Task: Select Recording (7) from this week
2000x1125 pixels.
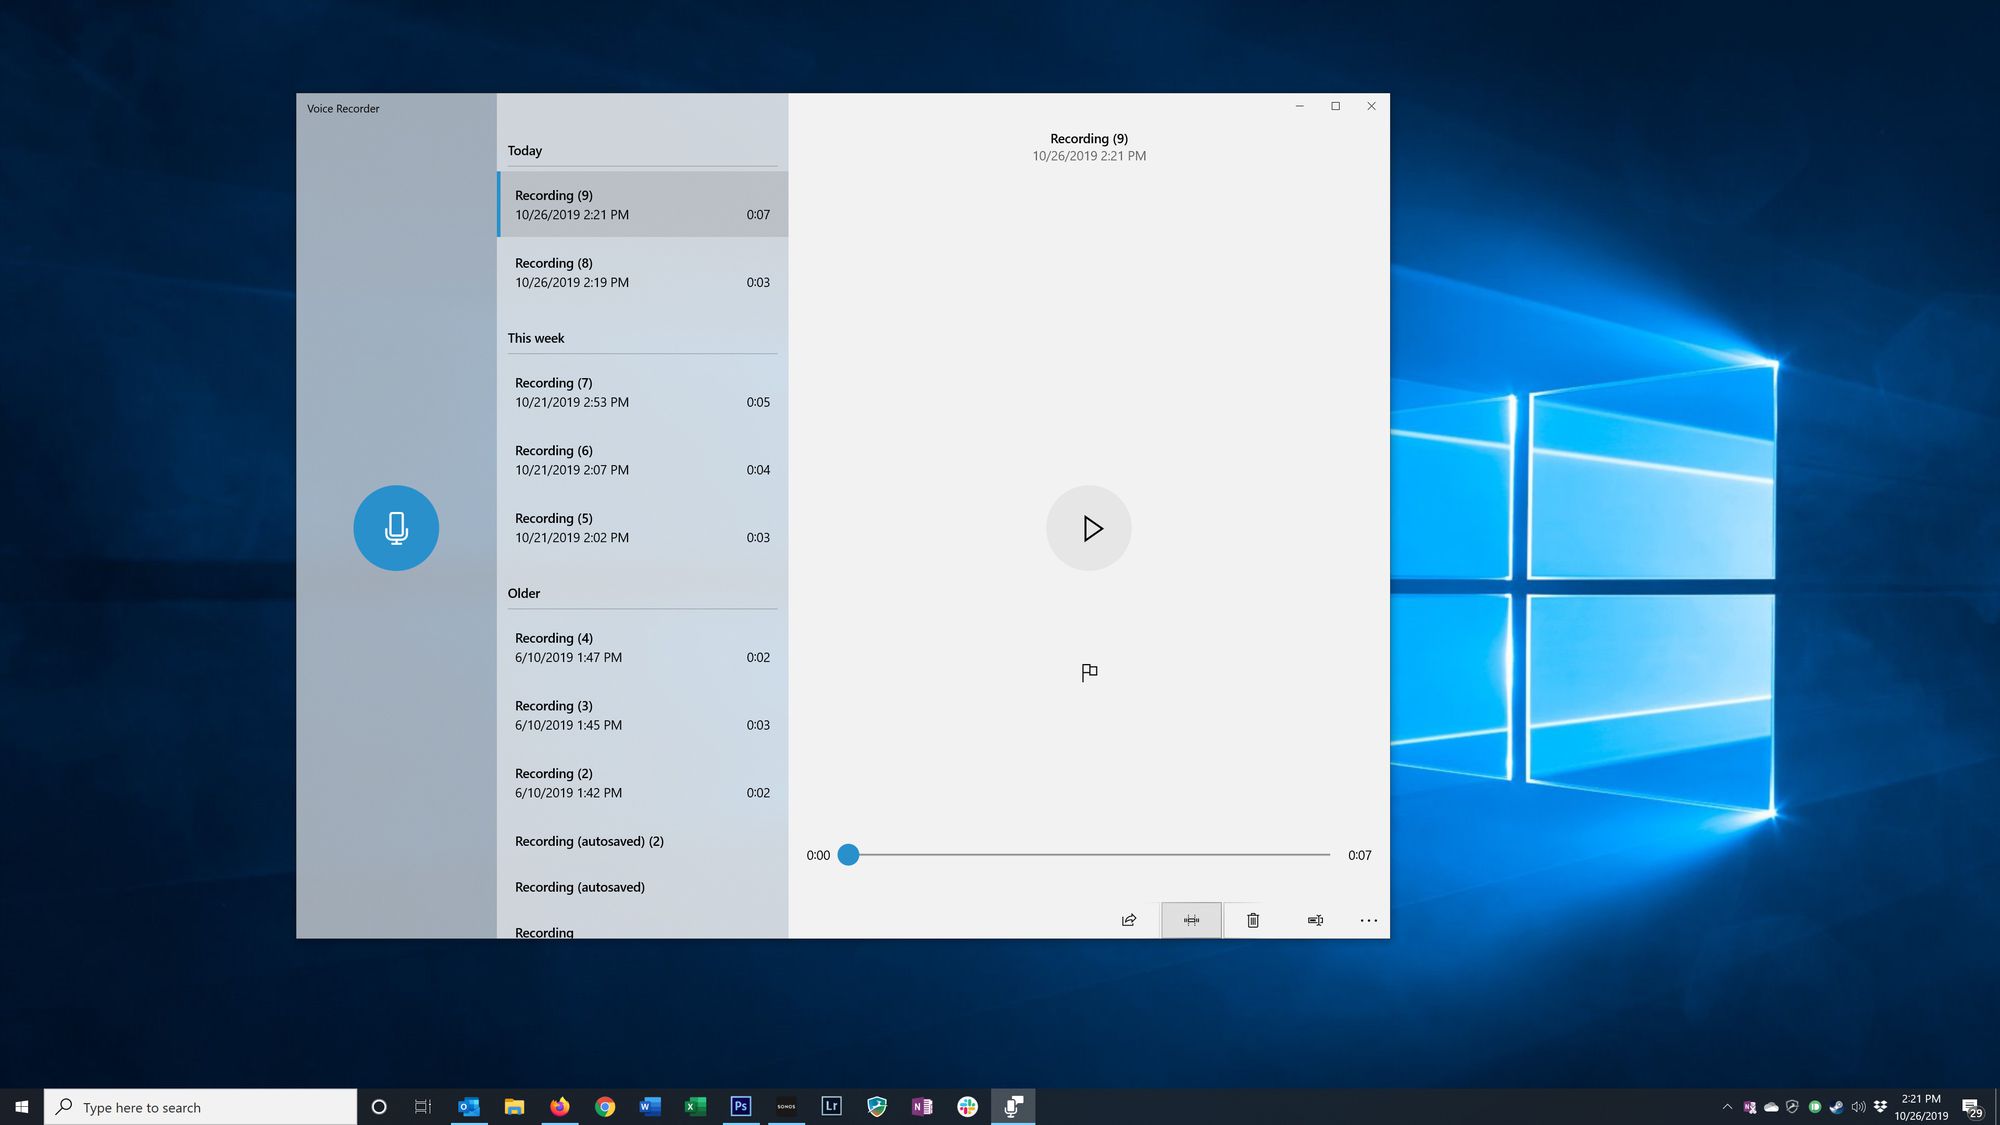Action: pos(643,391)
